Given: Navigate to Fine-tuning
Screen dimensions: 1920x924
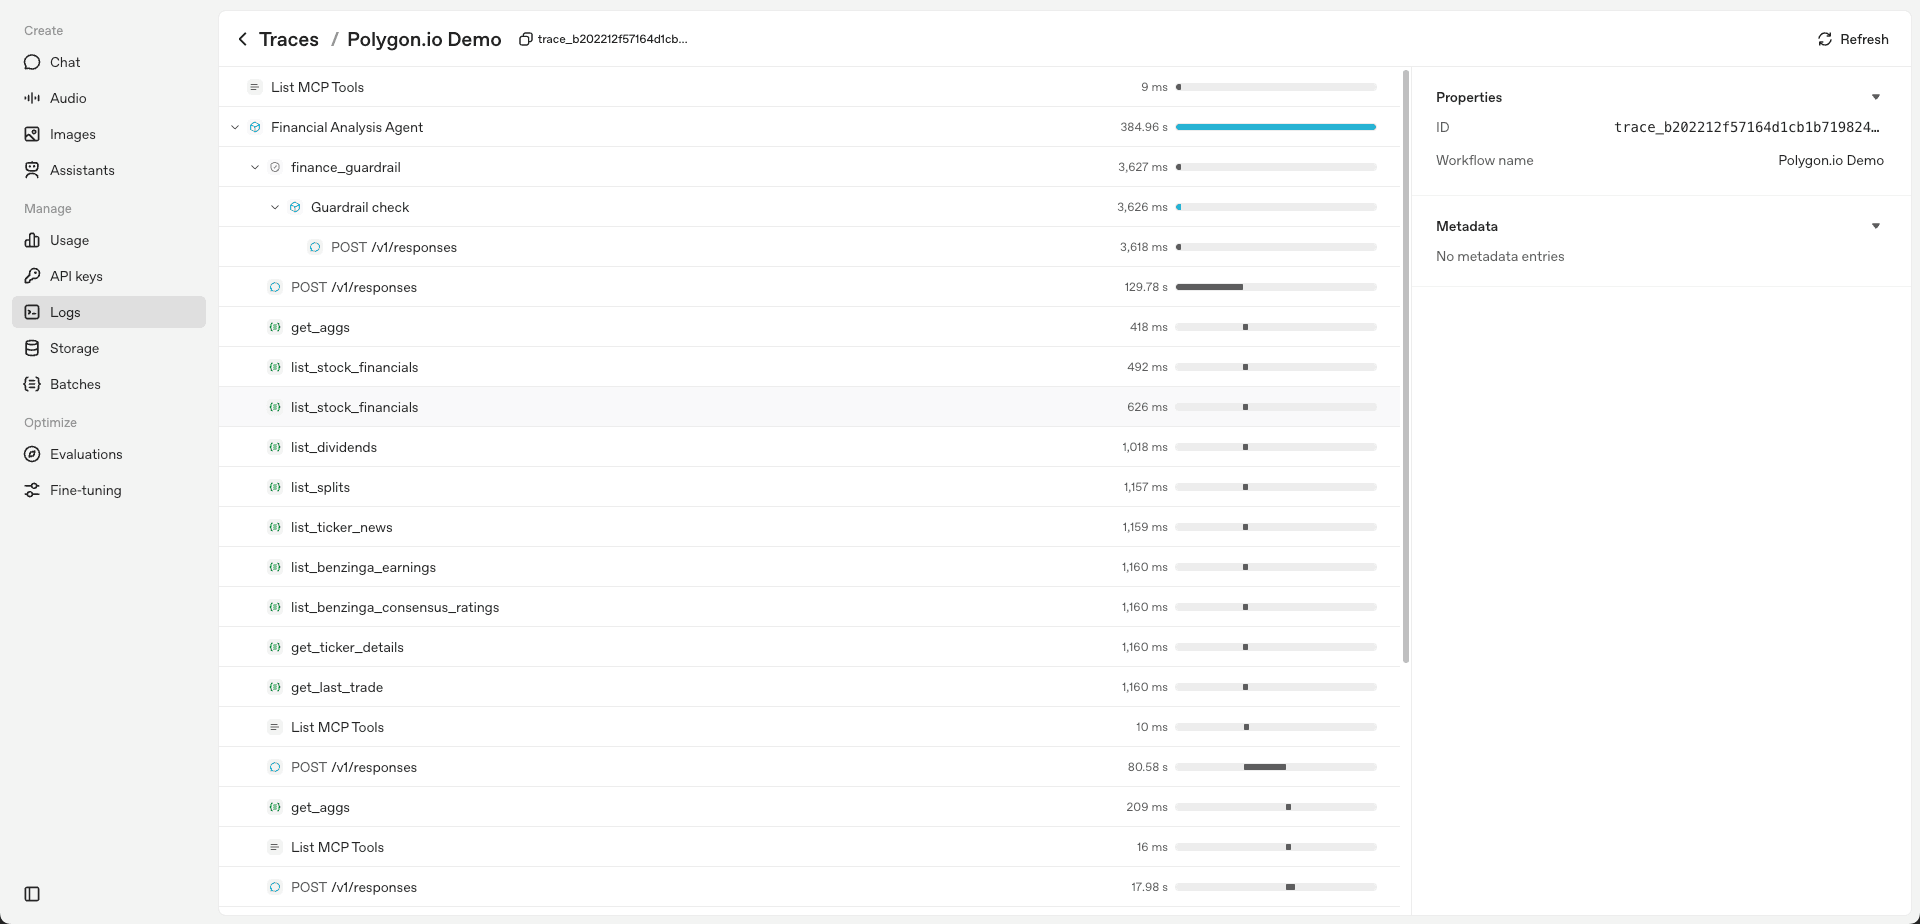Looking at the screenshot, I should coord(85,490).
